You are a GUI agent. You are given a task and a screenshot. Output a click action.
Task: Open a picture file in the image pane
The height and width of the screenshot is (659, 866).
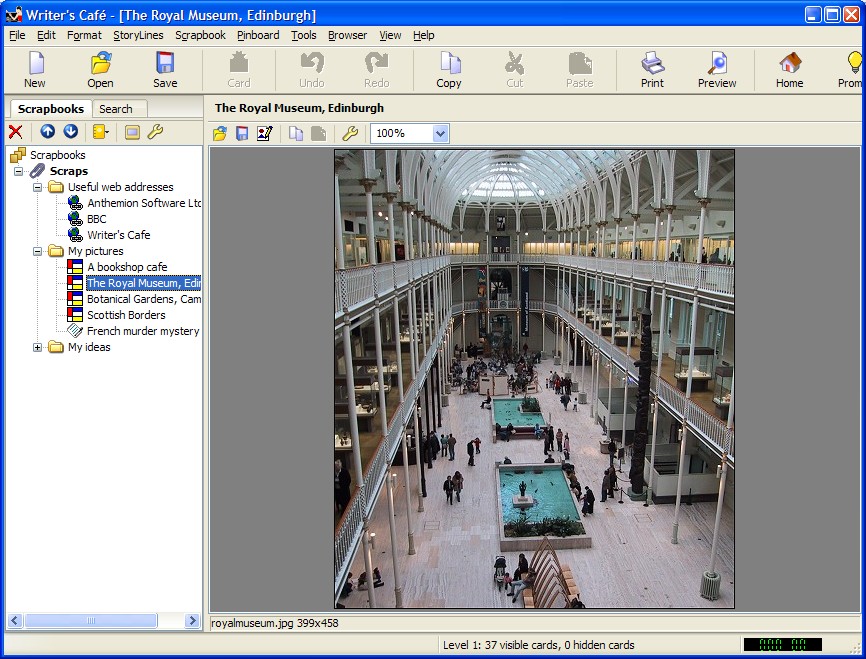click(x=220, y=133)
